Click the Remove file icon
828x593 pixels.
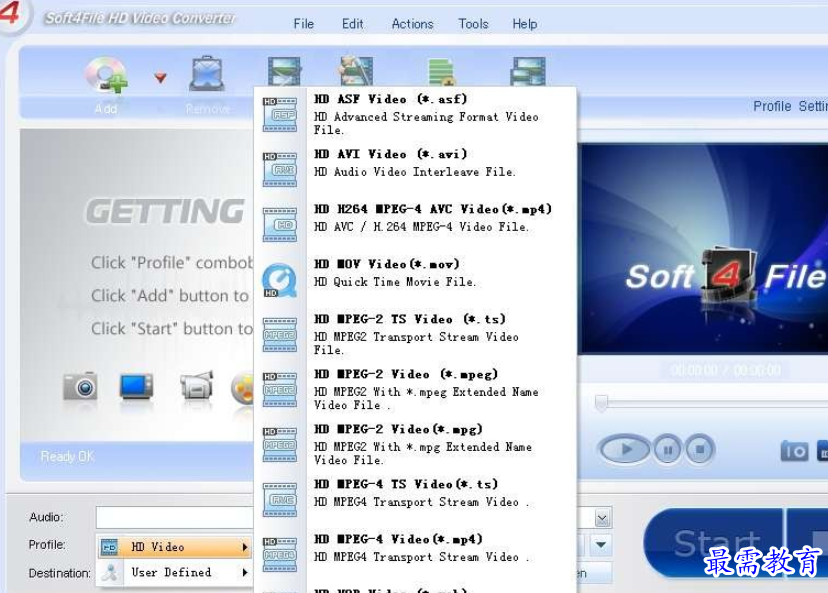(x=206, y=74)
